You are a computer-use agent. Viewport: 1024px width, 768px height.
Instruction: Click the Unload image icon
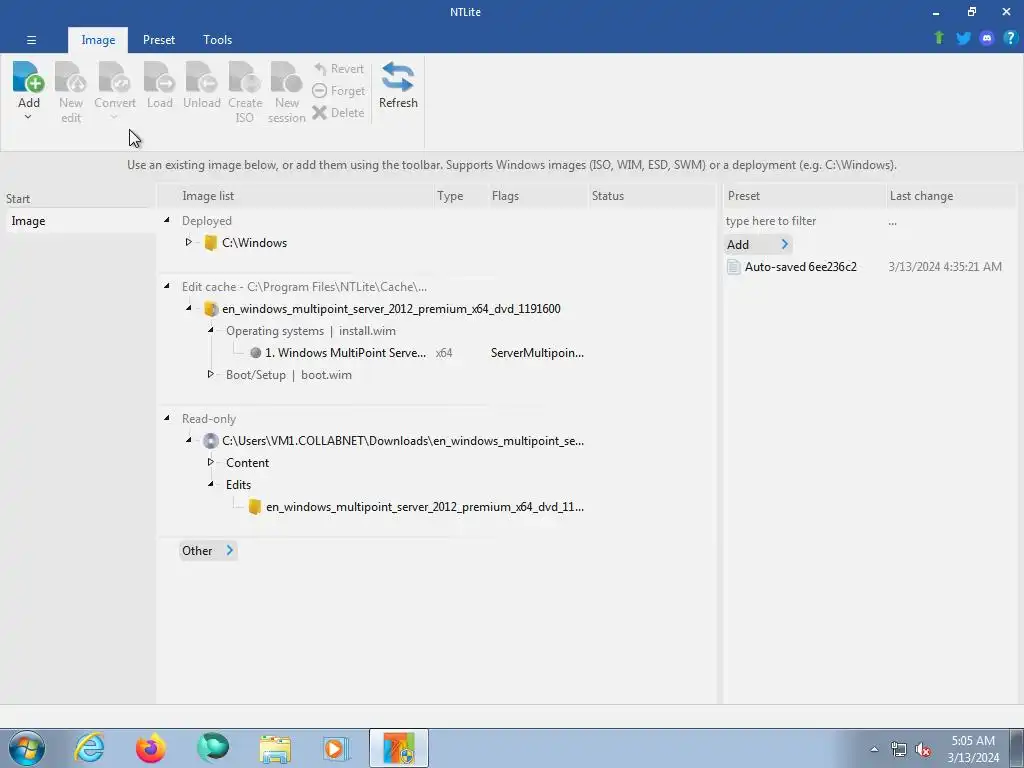tap(201, 77)
